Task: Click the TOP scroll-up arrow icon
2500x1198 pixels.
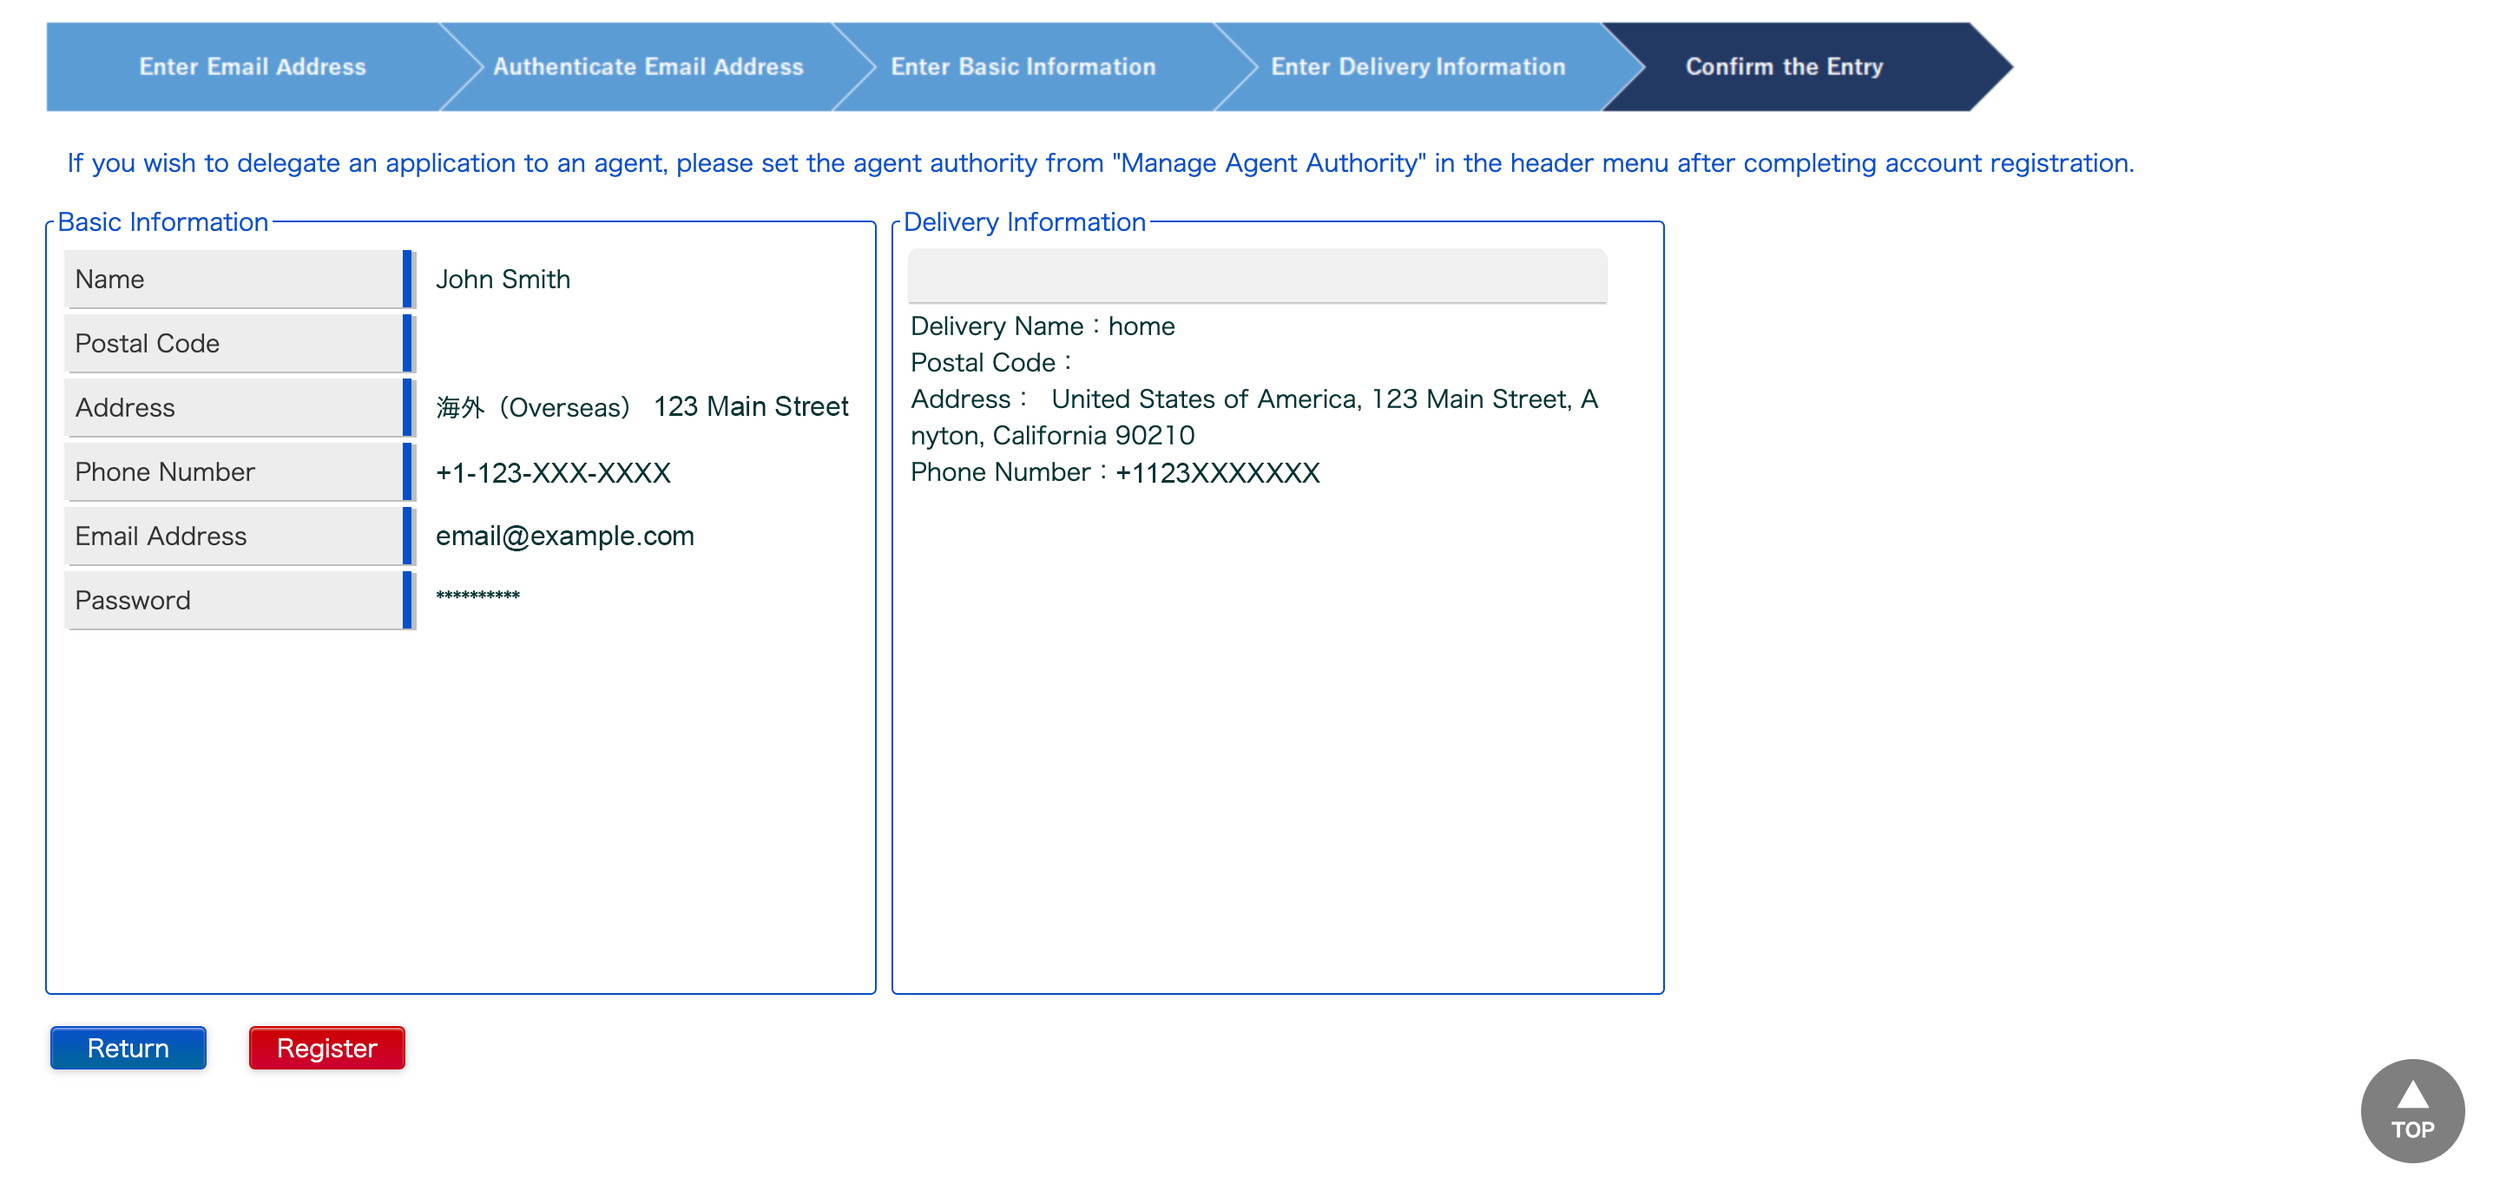Action: tap(2411, 1096)
